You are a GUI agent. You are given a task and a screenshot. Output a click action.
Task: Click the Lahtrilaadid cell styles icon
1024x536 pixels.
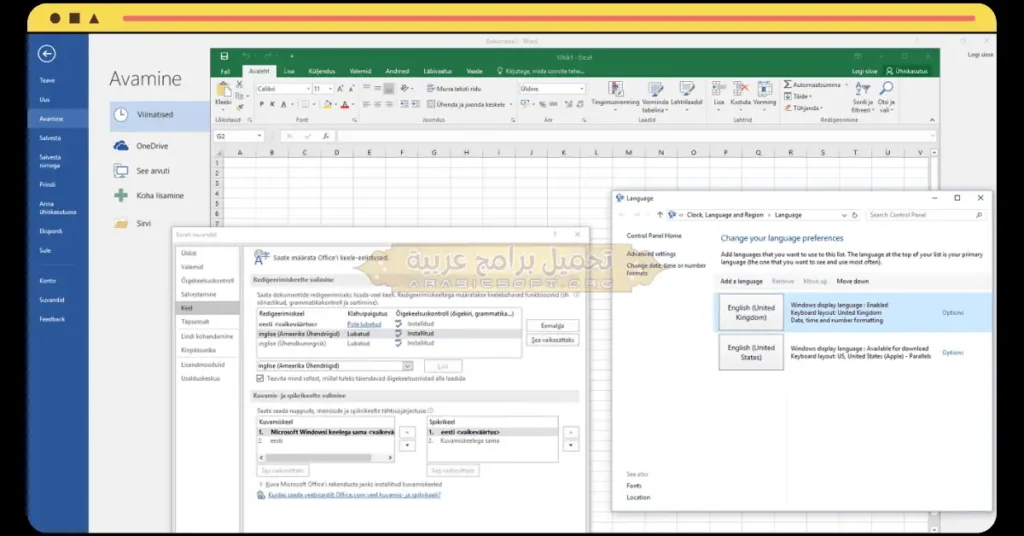[x=686, y=89]
